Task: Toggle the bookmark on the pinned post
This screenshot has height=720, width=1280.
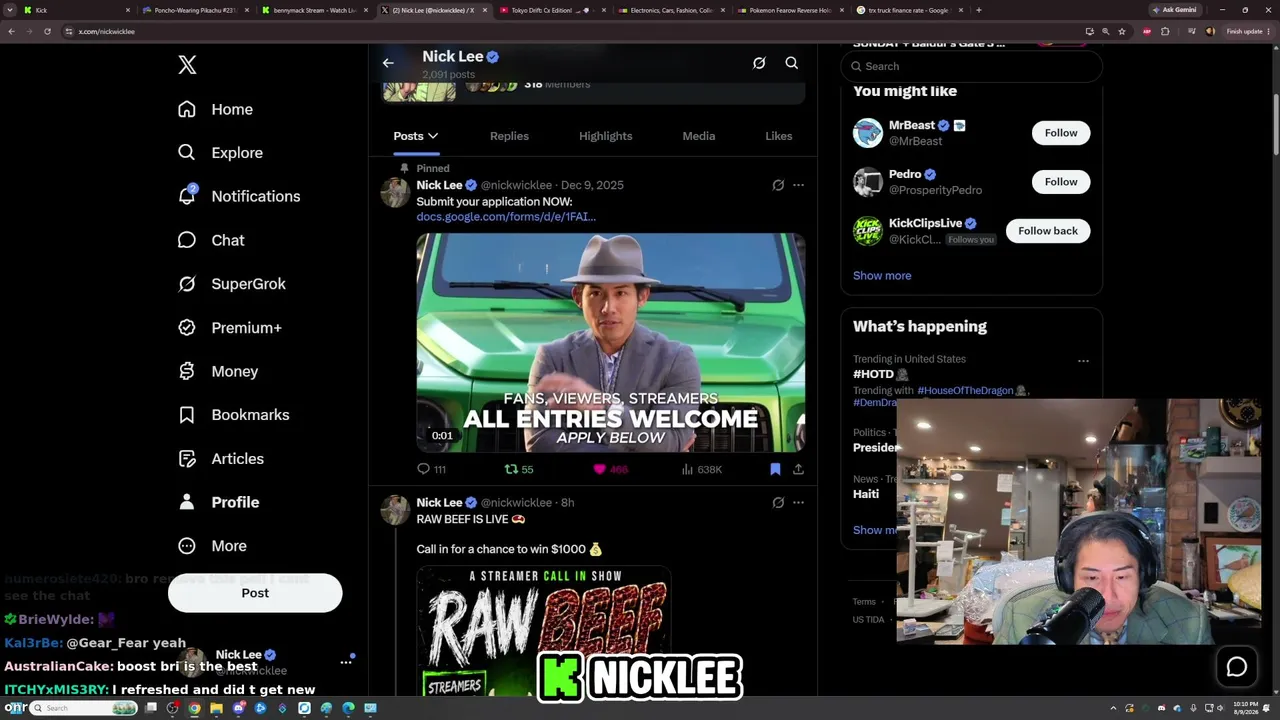Action: coord(775,469)
